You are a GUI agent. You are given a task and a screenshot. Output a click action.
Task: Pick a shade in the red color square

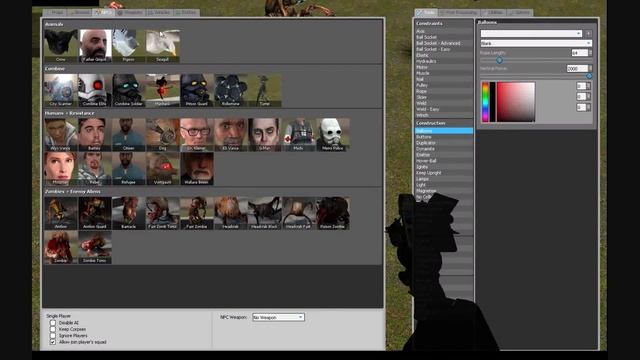pos(516,102)
